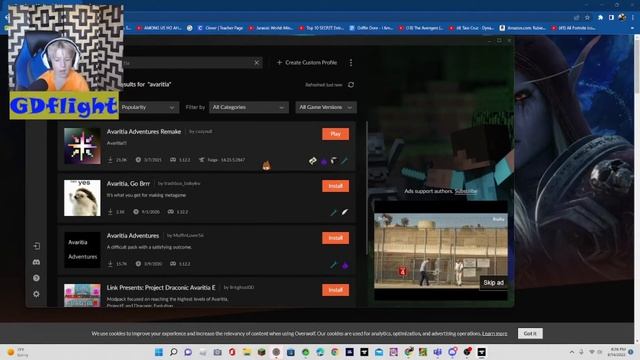Open the browser extensions puzzle icon
The width and height of the screenshot is (640, 360).
tap(600, 18)
